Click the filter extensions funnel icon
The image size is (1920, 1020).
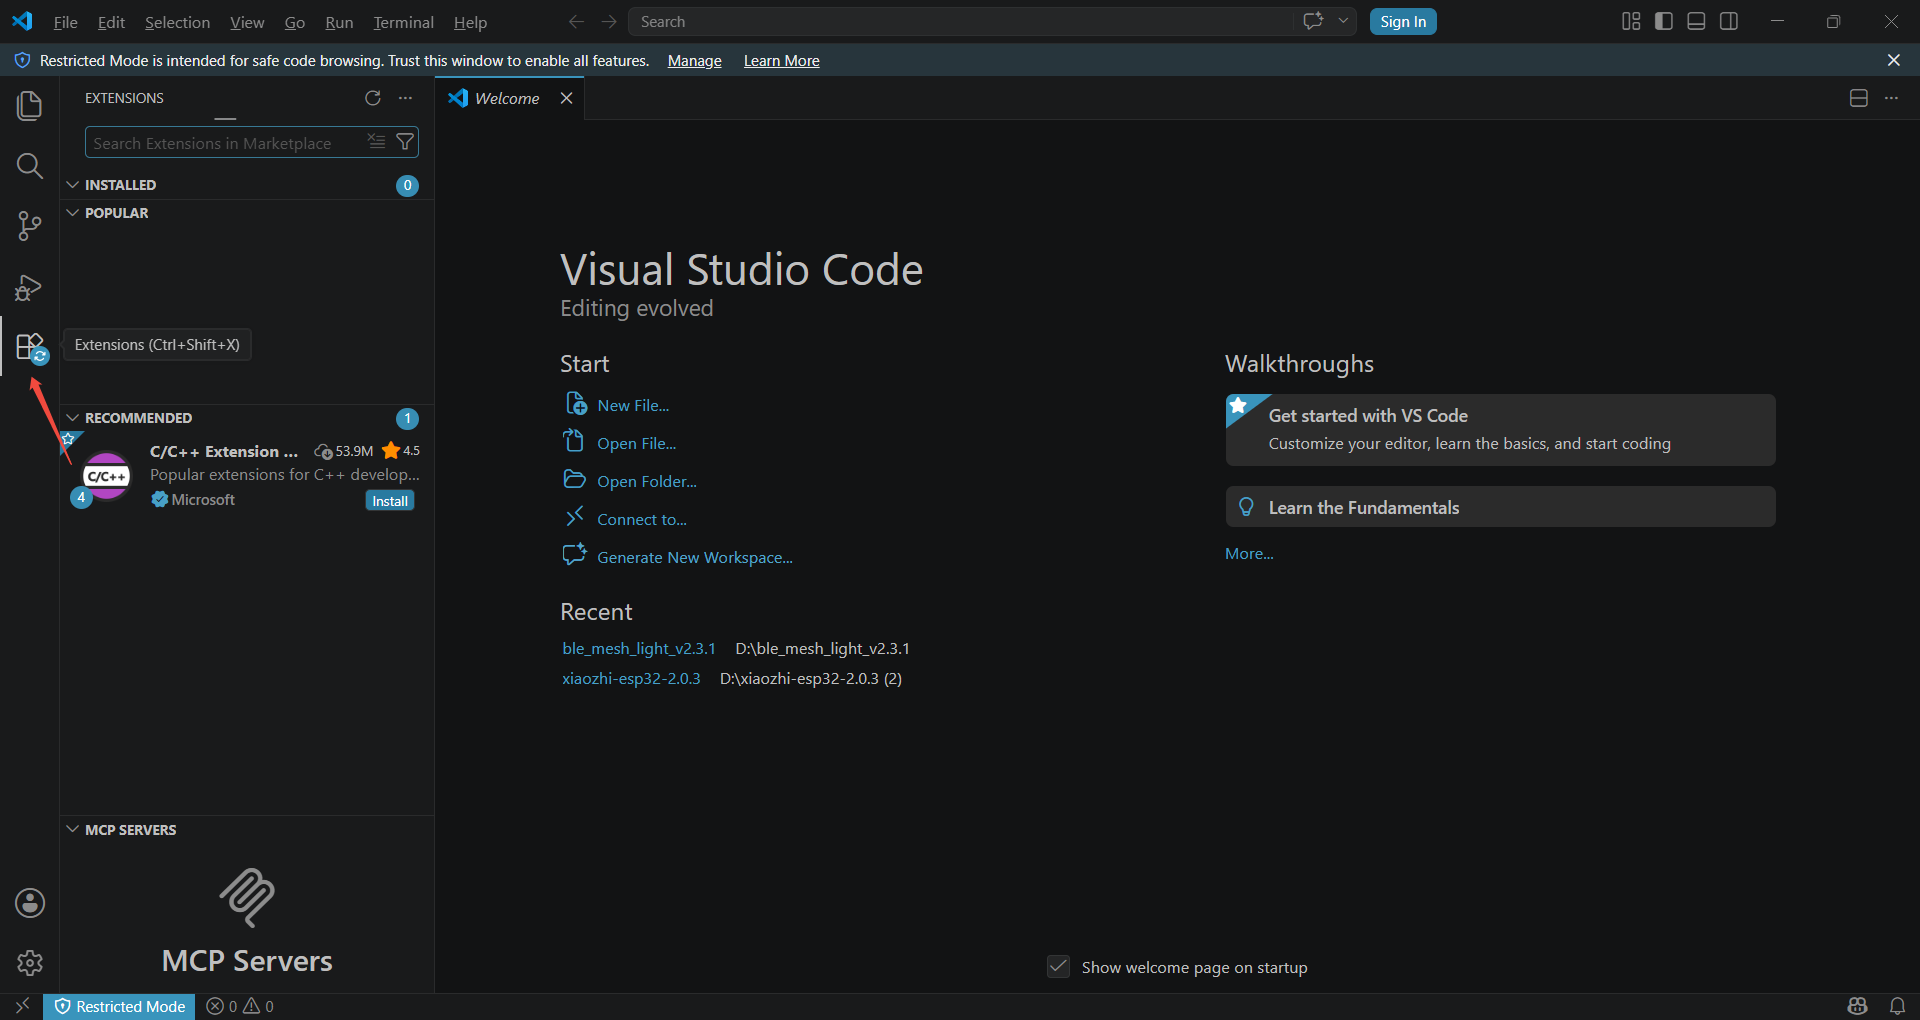(405, 142)
